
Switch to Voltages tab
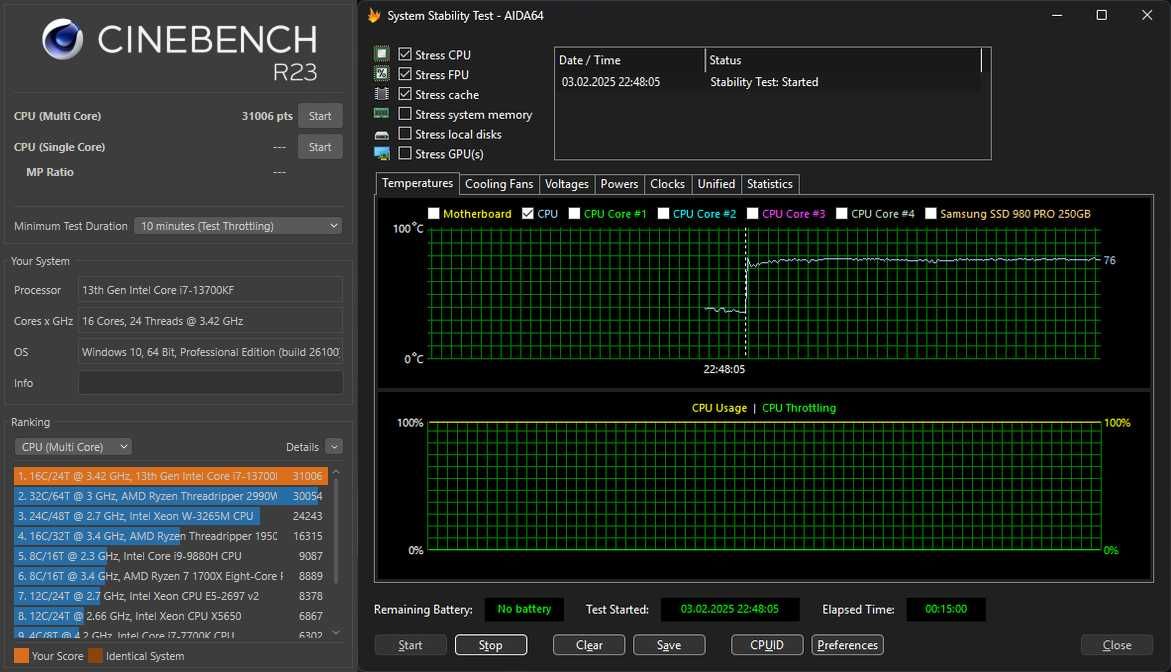coord(567,184)
